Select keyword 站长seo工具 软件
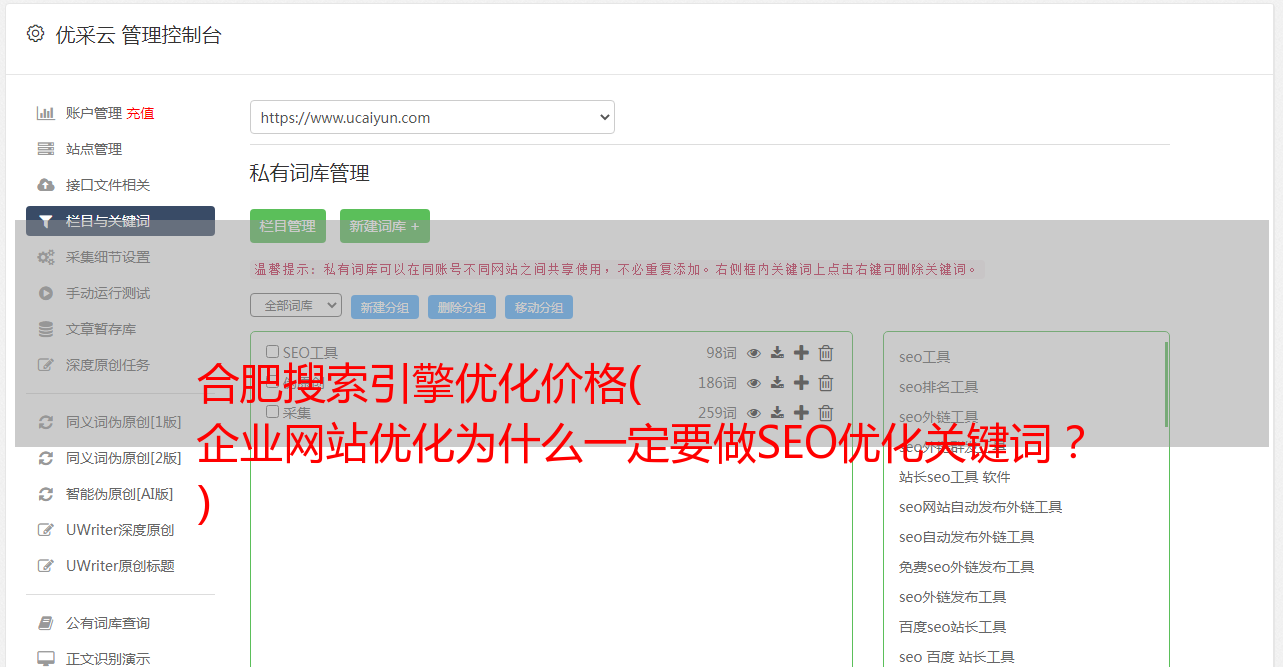 [955, 477]
